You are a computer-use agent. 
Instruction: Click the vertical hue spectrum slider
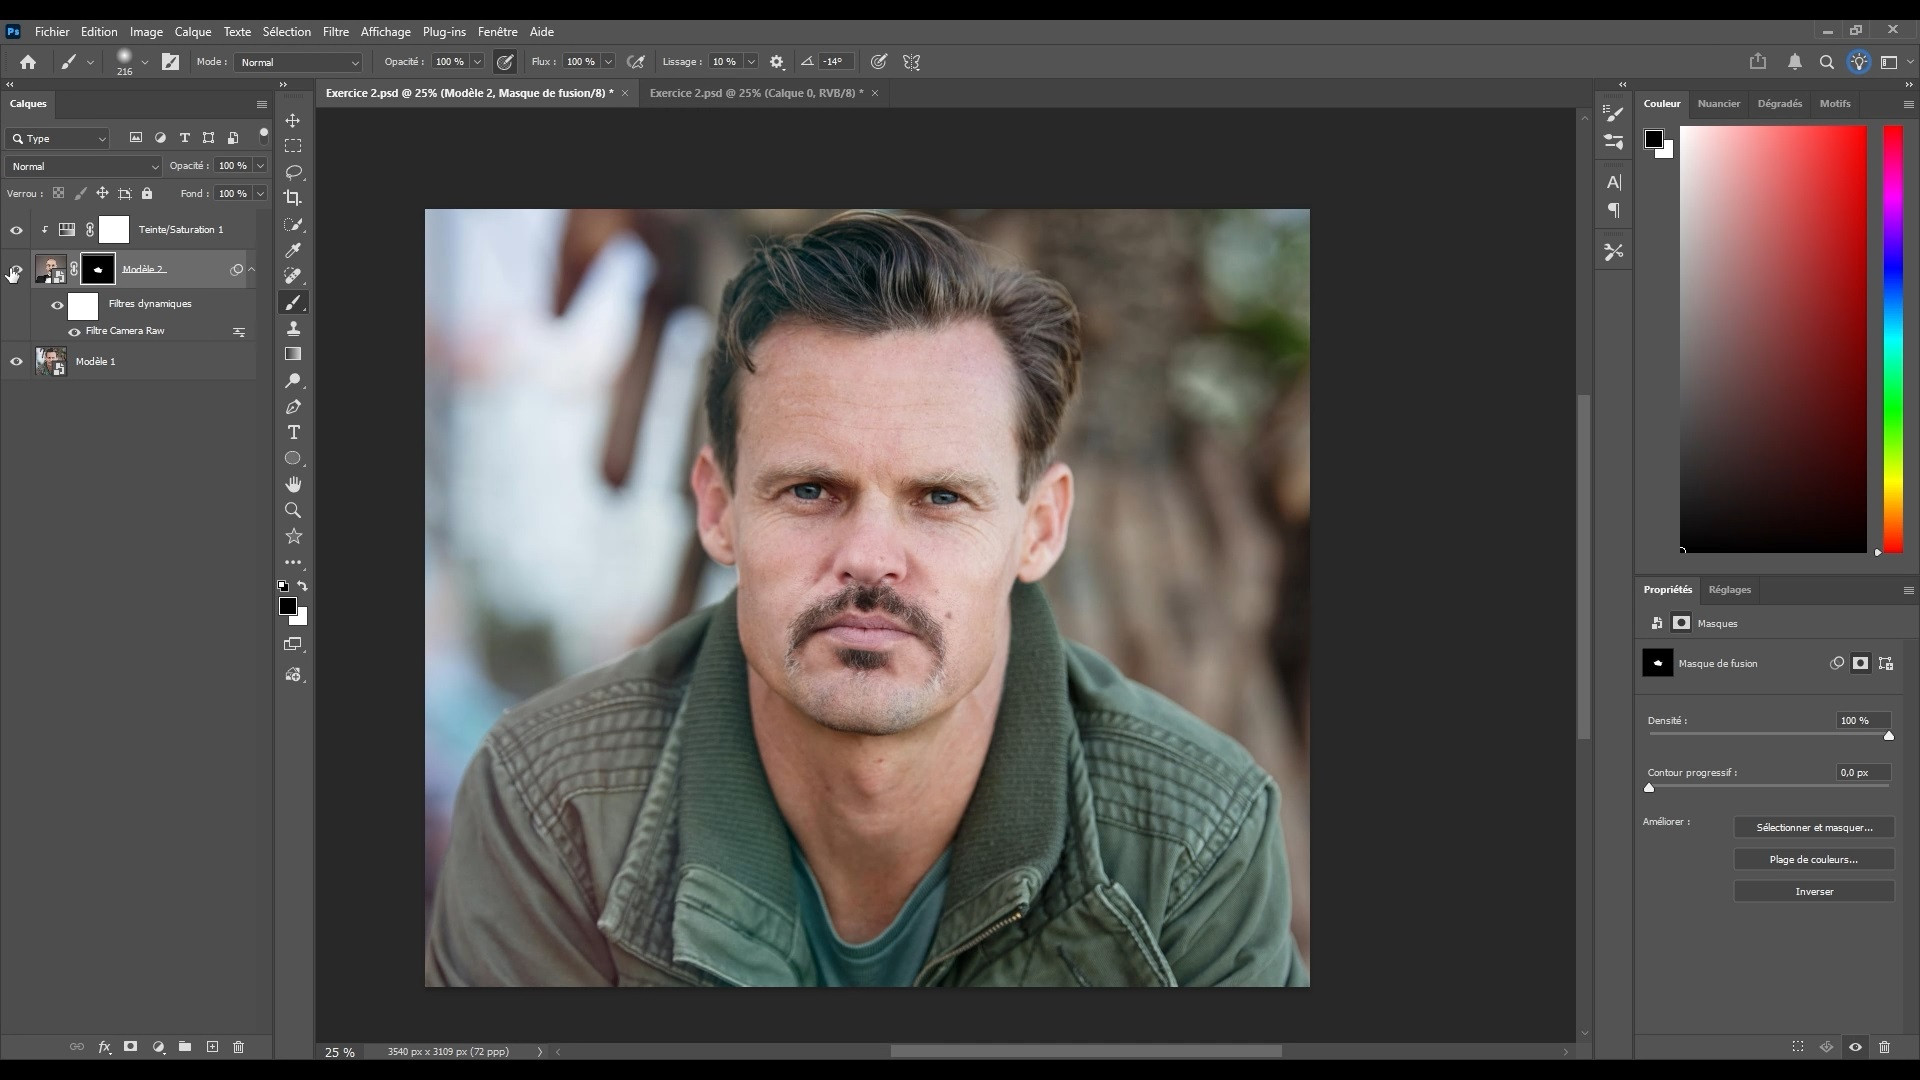(x=1893, y=340)
